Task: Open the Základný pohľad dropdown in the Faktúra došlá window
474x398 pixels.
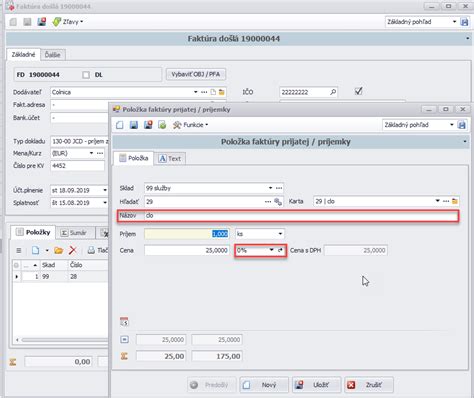Action: 454,22
